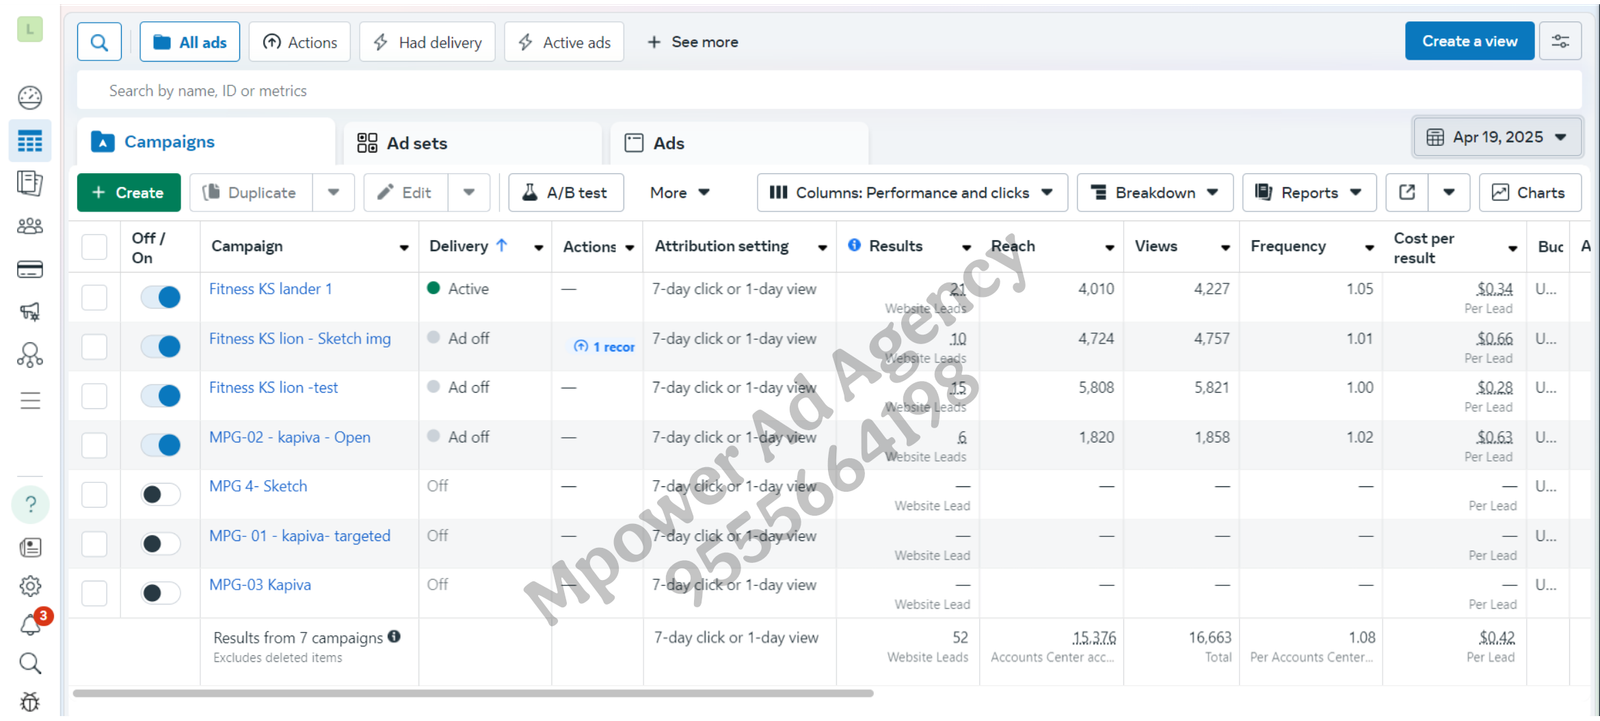Open the advertising megaphone icon in sidebar
This screenshot has height=721, width=1600.
[x=30, y=312]
